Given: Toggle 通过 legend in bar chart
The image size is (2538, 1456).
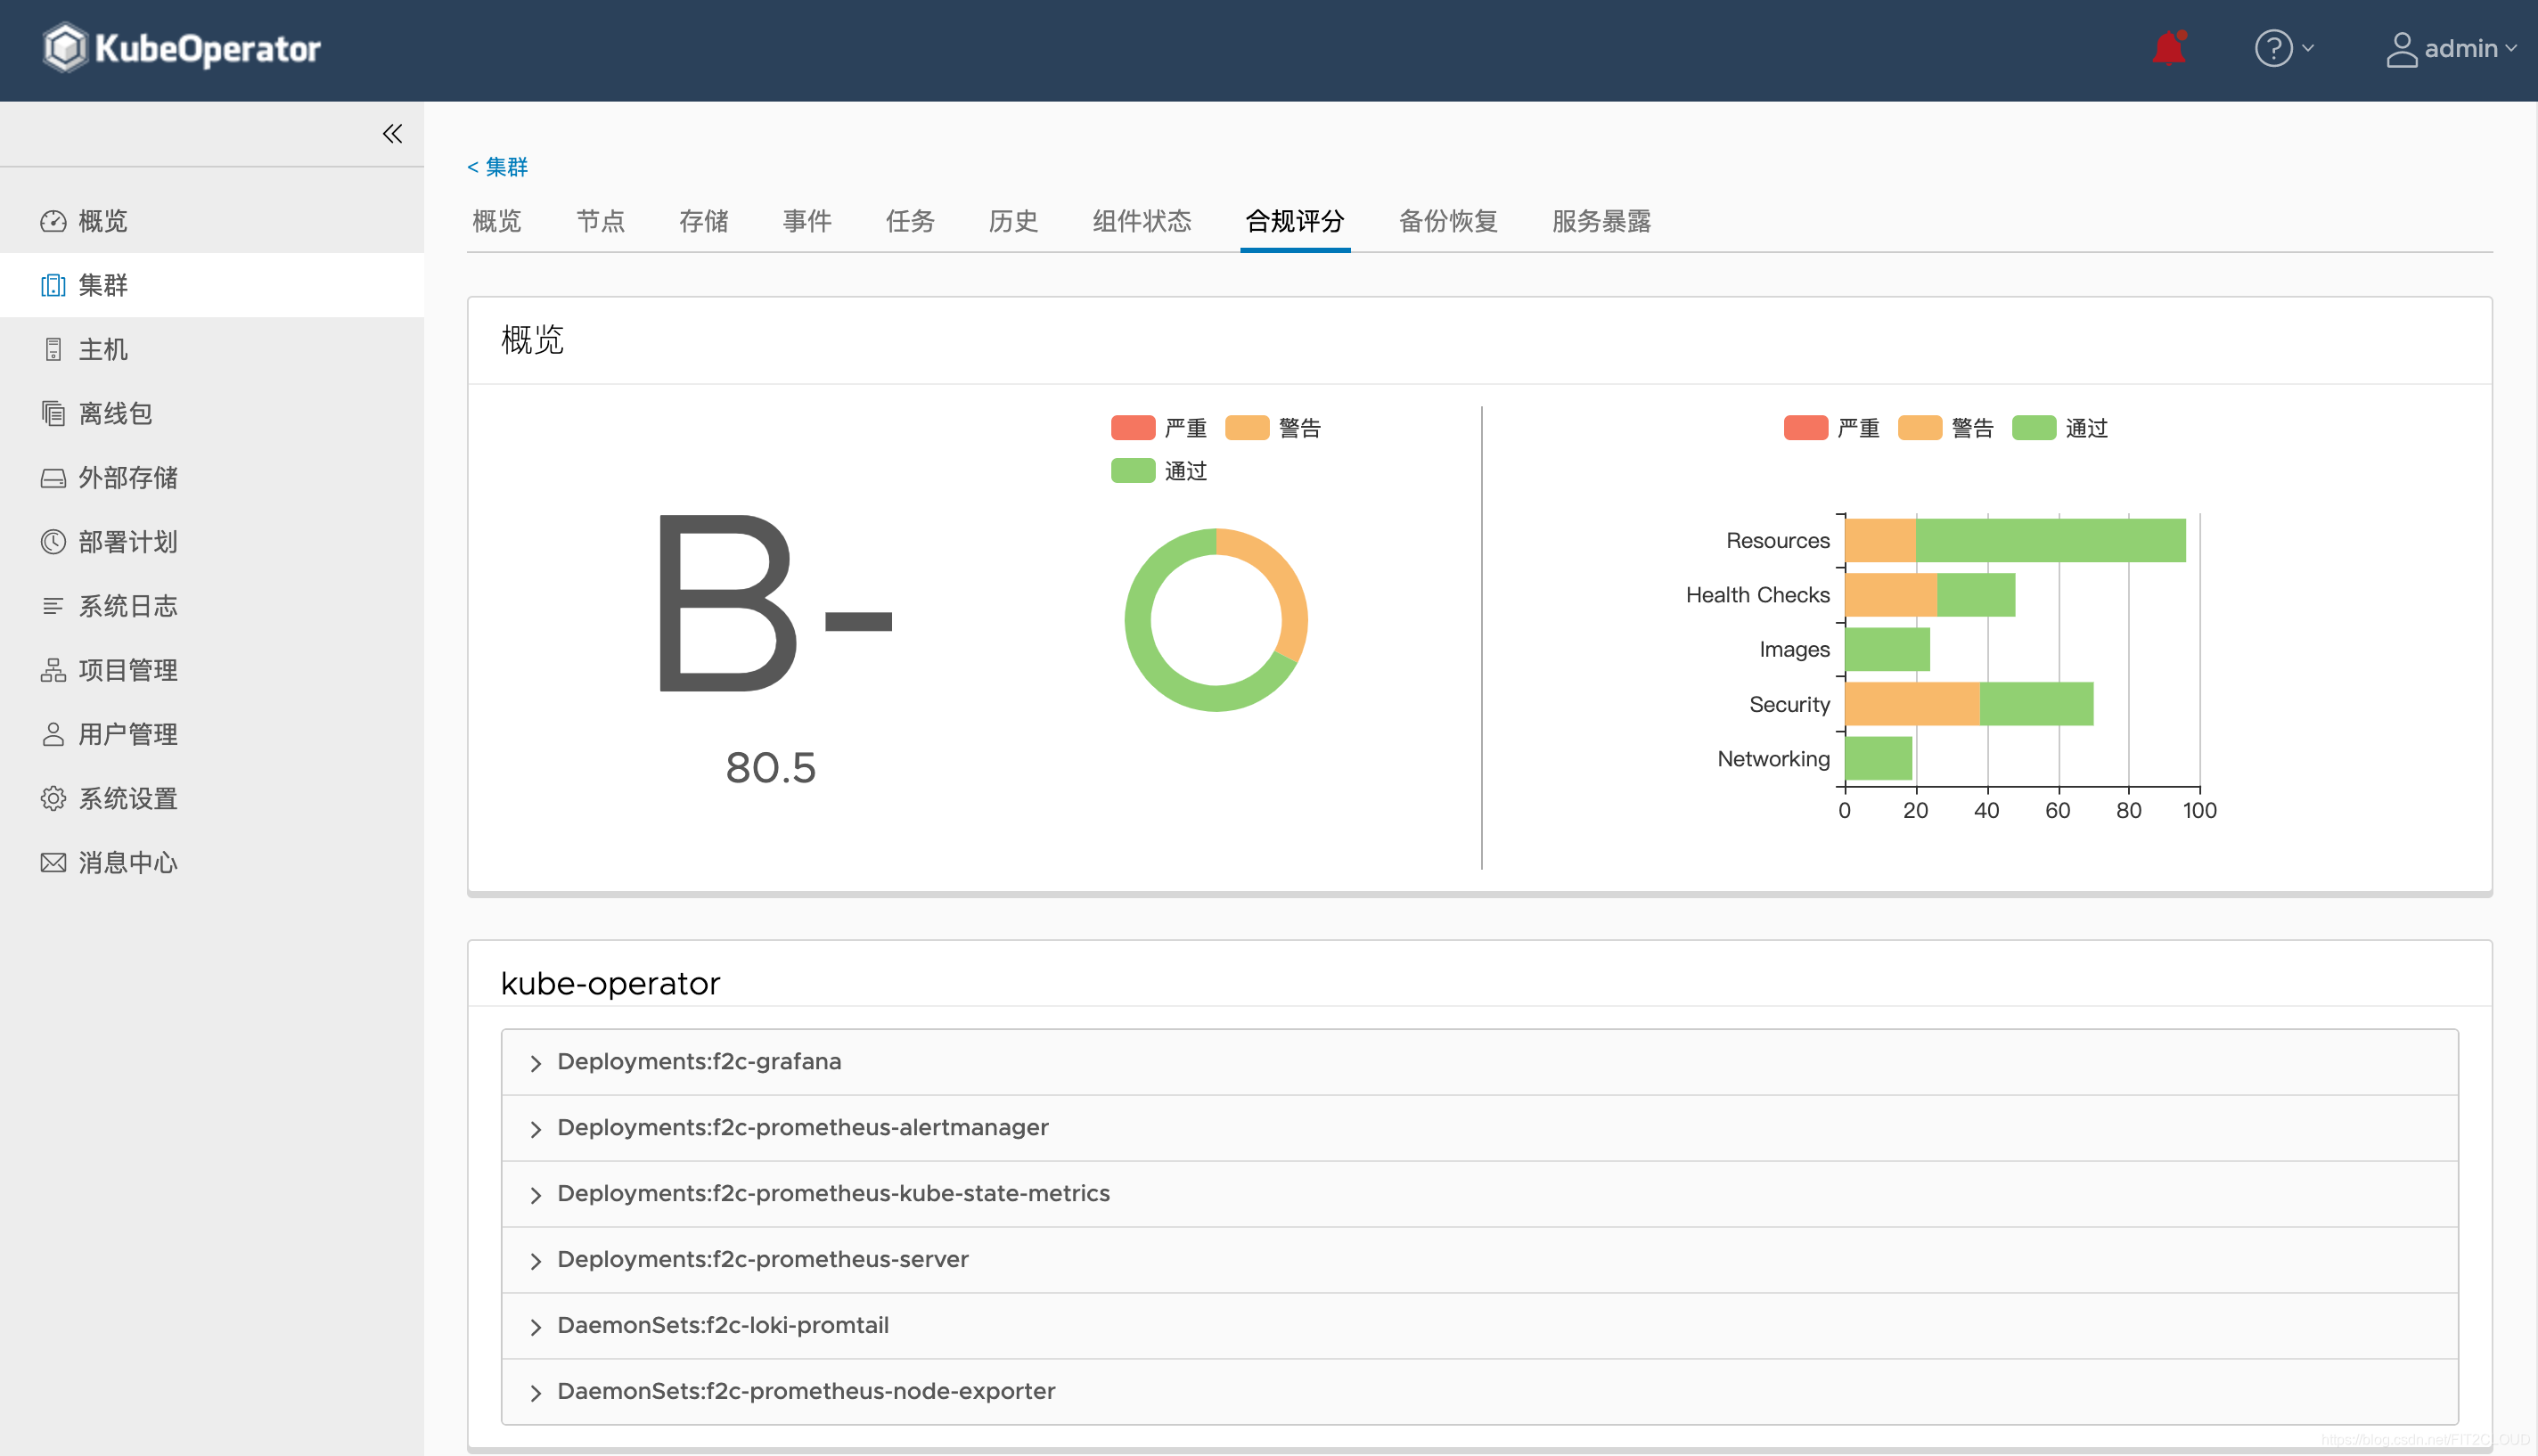Looking at the screenshot, I should pyautogui.click(x=2060, y=428).
